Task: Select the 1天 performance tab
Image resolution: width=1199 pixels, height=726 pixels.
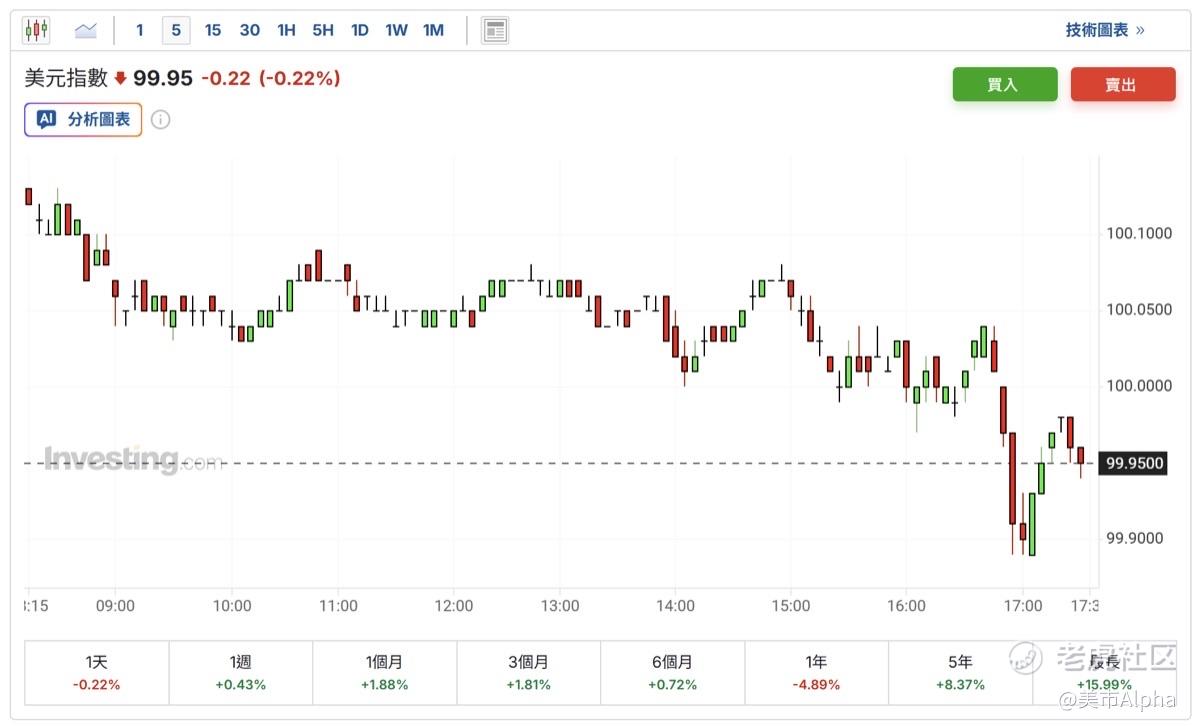Action: point(96,672)
